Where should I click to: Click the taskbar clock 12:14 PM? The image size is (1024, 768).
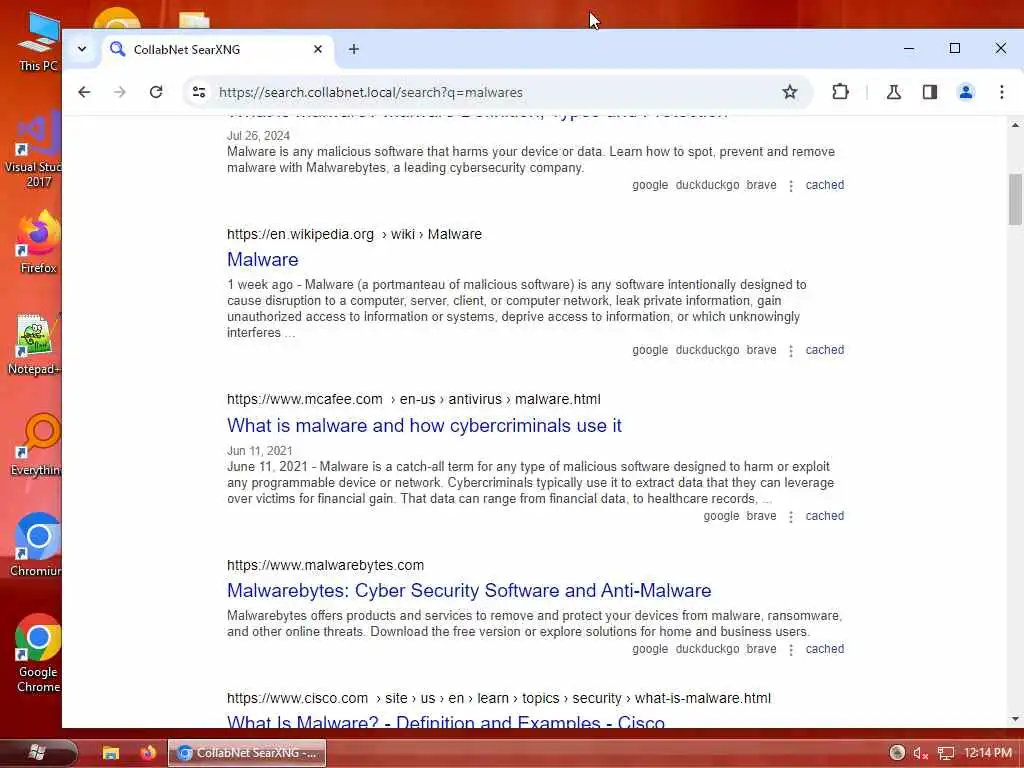click(988, 753)
